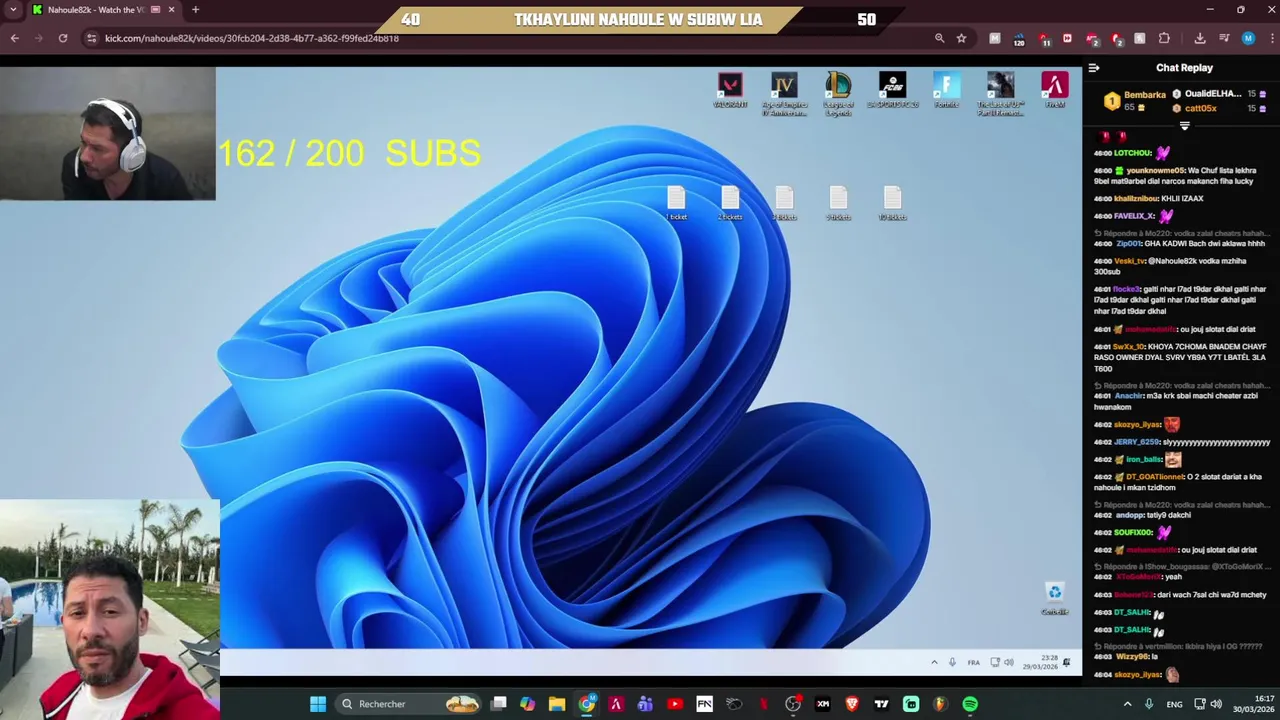Click username khalilznibou in chat
This screenshot has height=720, width=1280.
pyautogui.click(x=1136, y=199)
